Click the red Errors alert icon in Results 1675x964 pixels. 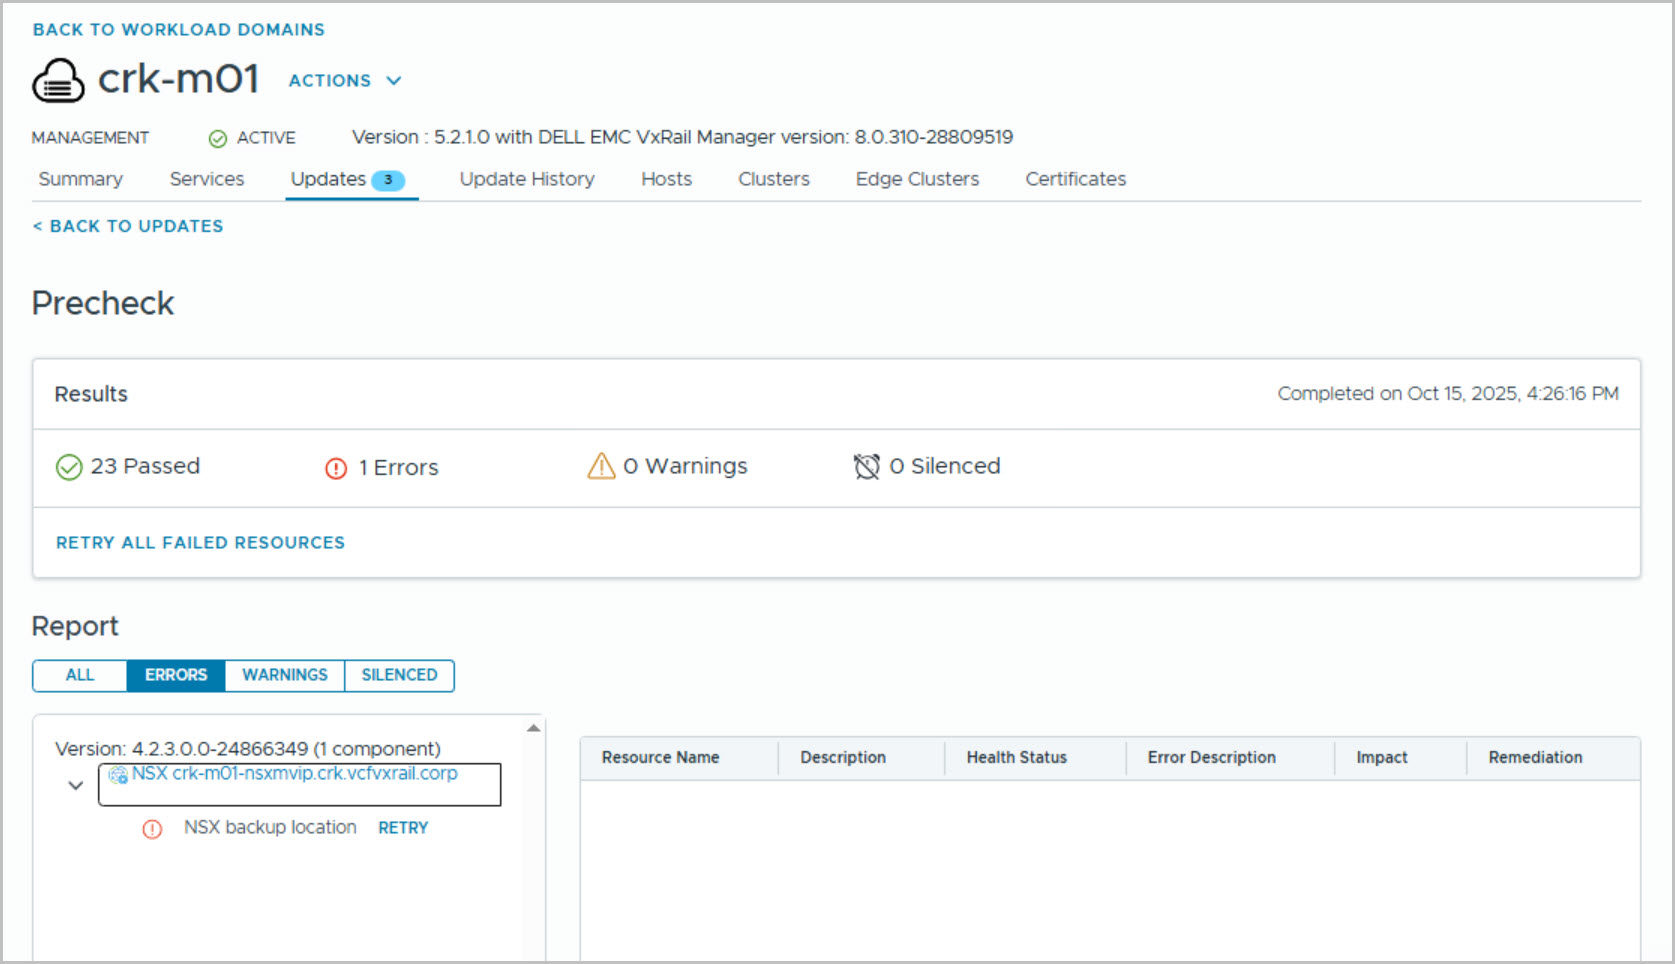(336, 468)
